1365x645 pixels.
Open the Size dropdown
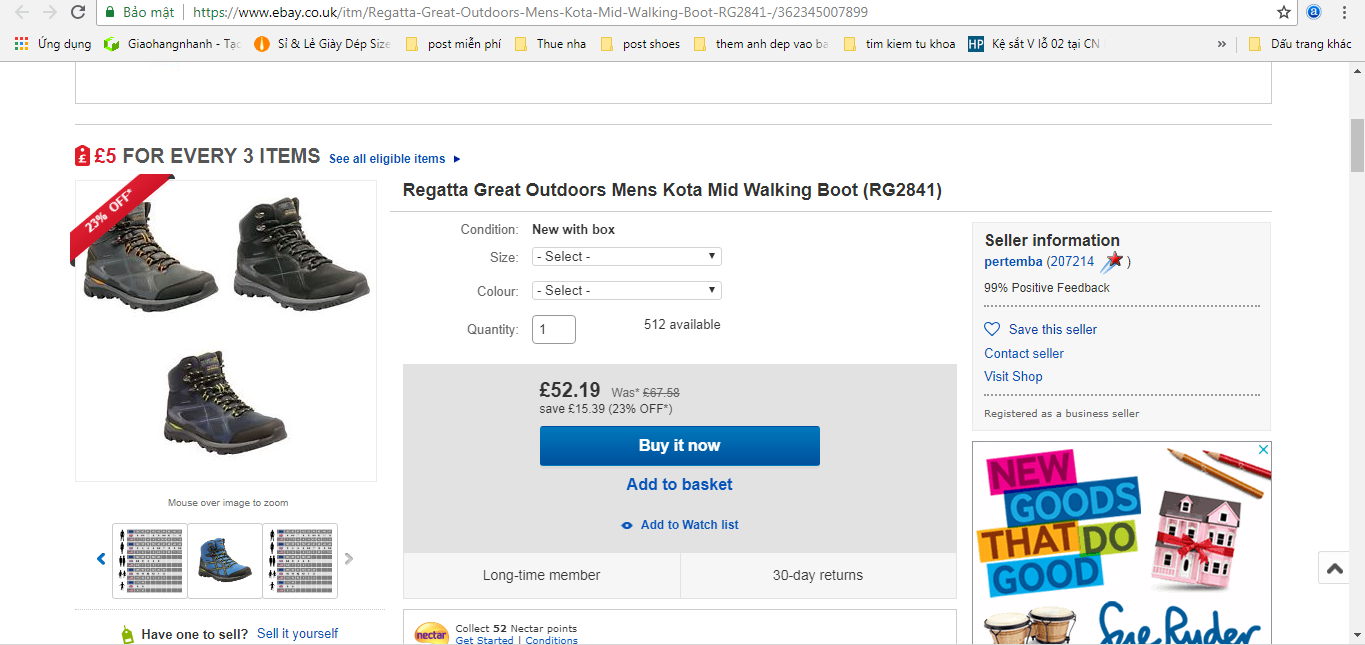pos(627,257)
